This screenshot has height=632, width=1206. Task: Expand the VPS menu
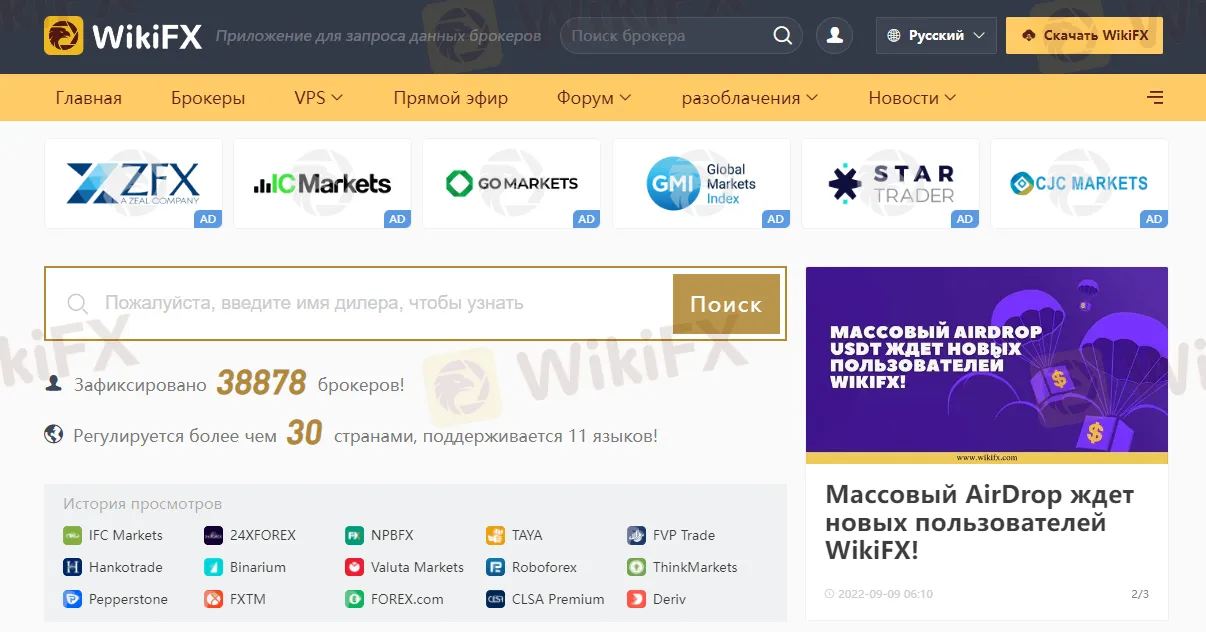pyautogui.click(x=319, y=98)
